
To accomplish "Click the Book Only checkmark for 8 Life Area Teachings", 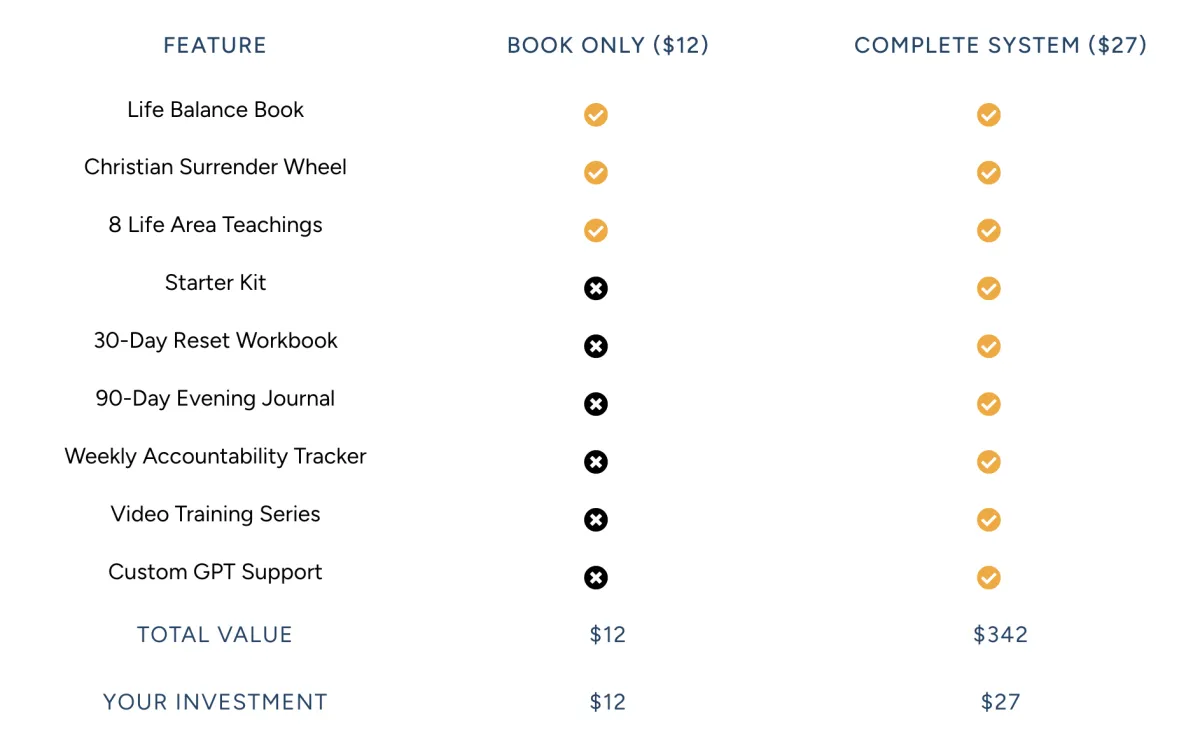I will click(x=595, y=231).
